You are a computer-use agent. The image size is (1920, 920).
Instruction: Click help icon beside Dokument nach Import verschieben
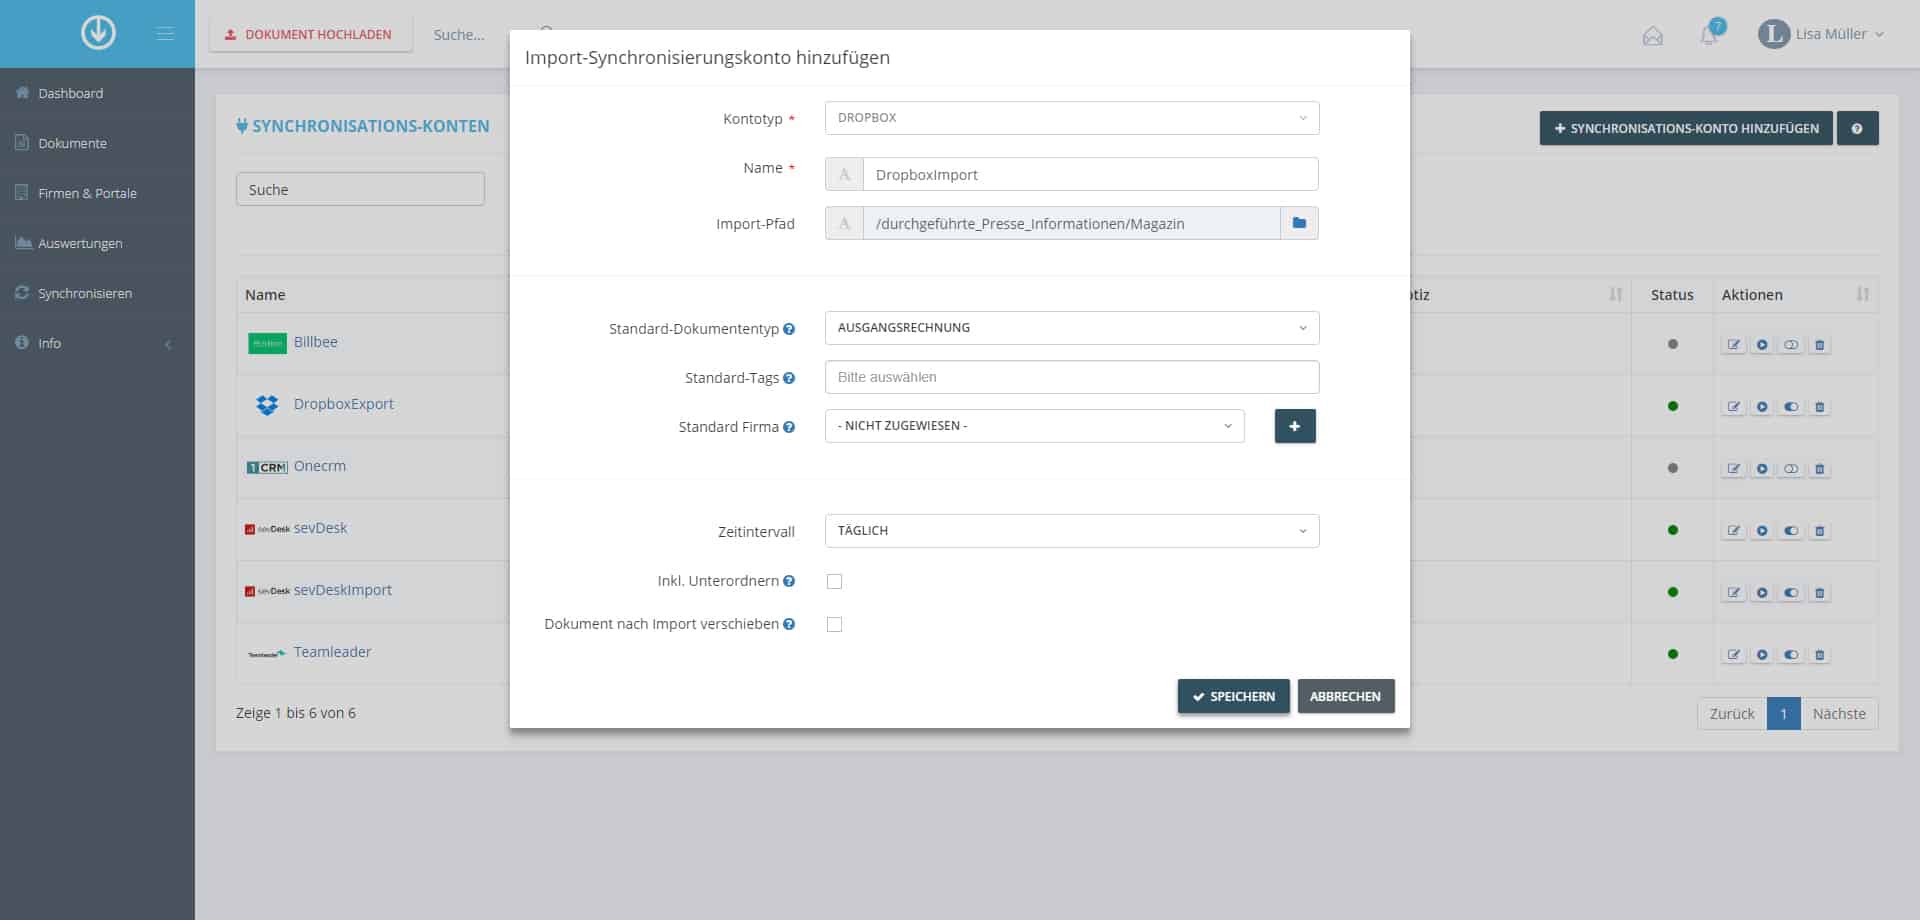point(789,624)
